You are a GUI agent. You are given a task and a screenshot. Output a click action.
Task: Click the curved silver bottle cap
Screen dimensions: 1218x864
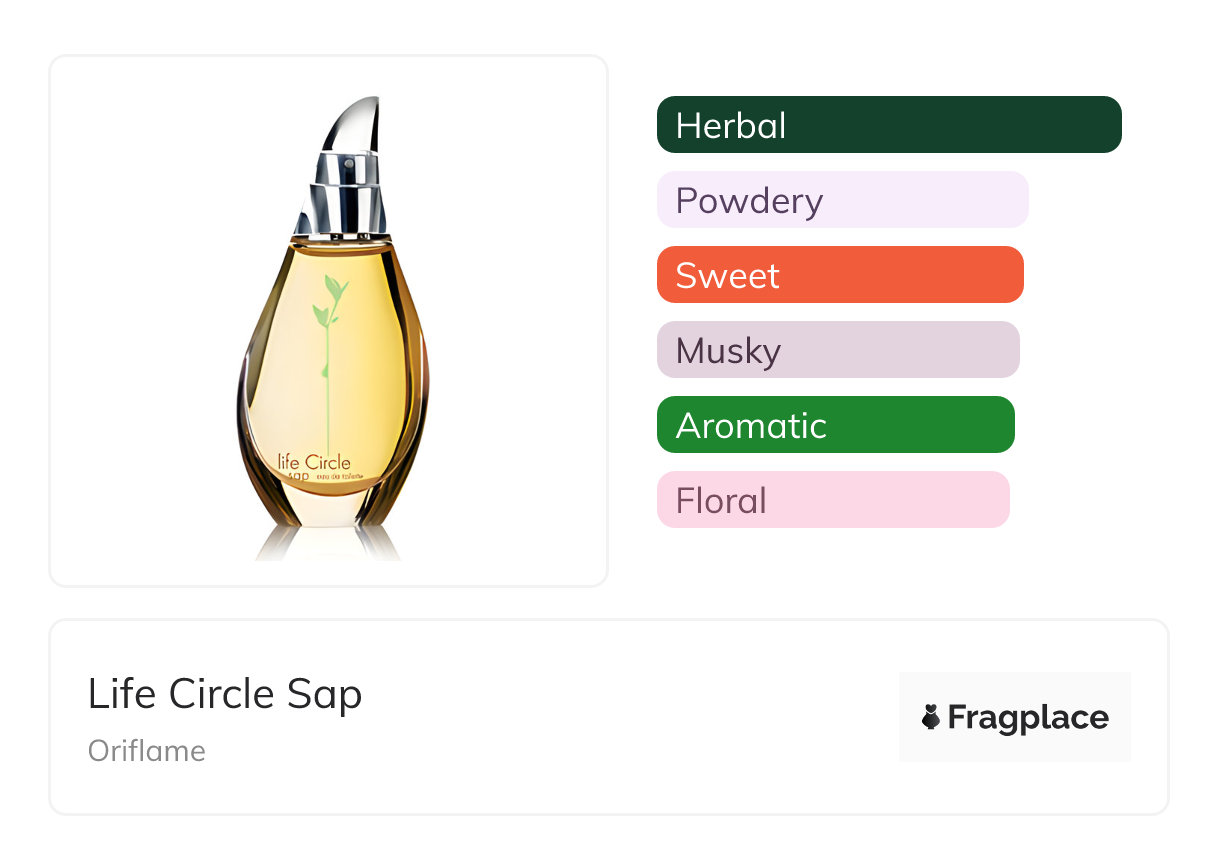(x=353, y=125)
